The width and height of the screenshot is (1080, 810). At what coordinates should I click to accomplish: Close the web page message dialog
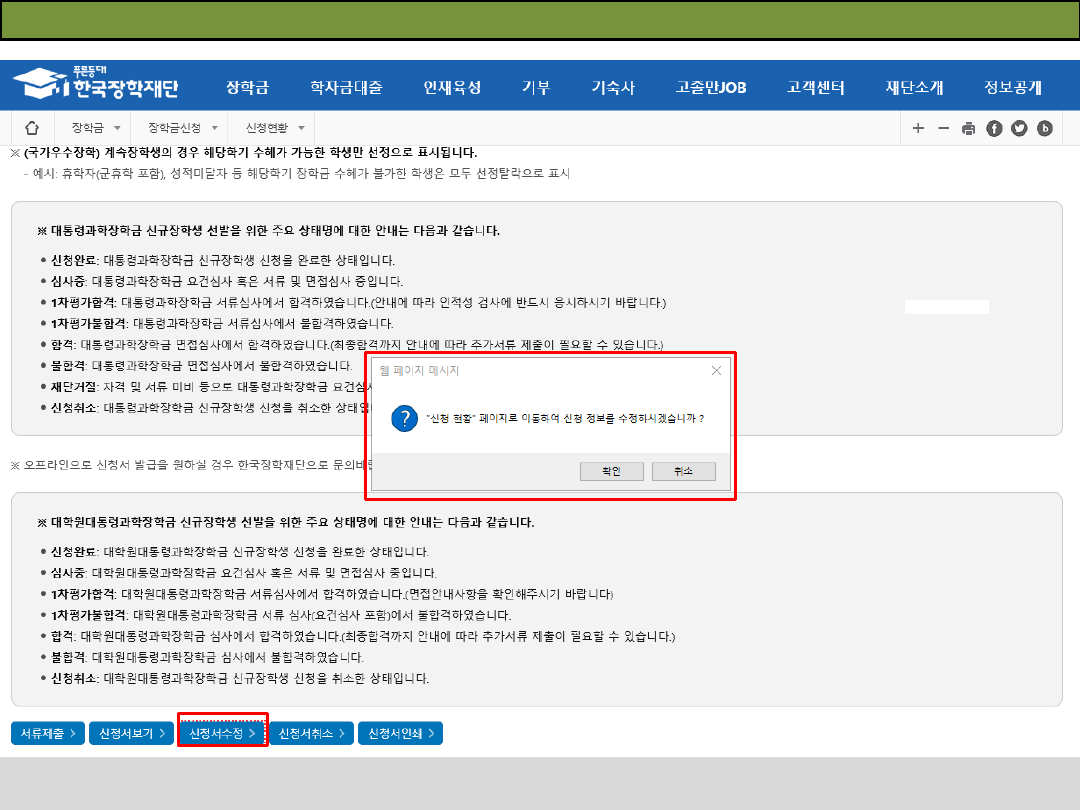pyautogui.click(x=716, y=371)
